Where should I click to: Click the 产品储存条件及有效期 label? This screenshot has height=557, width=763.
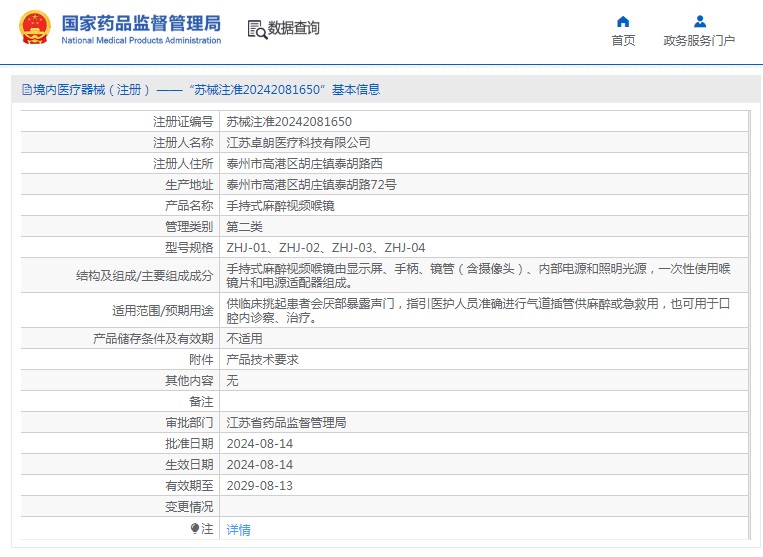coord(153,339)
